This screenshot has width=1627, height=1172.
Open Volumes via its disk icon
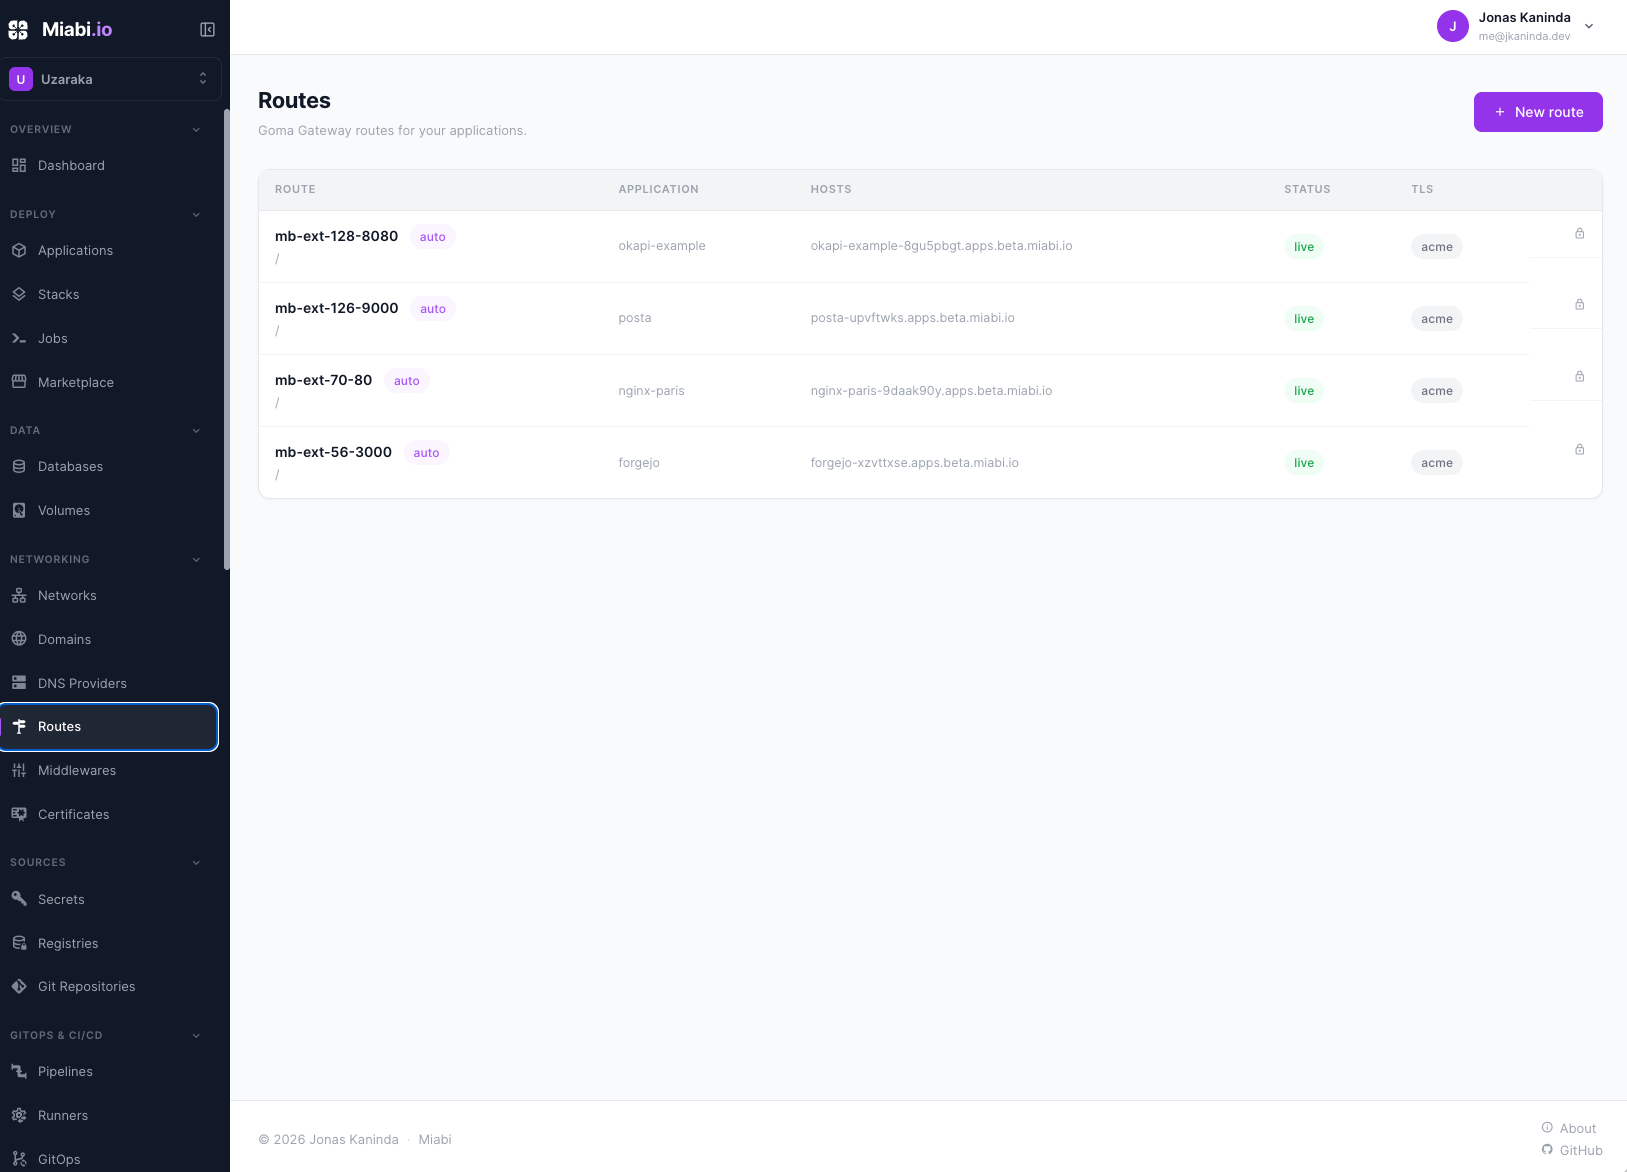click(x=19, y=510)
